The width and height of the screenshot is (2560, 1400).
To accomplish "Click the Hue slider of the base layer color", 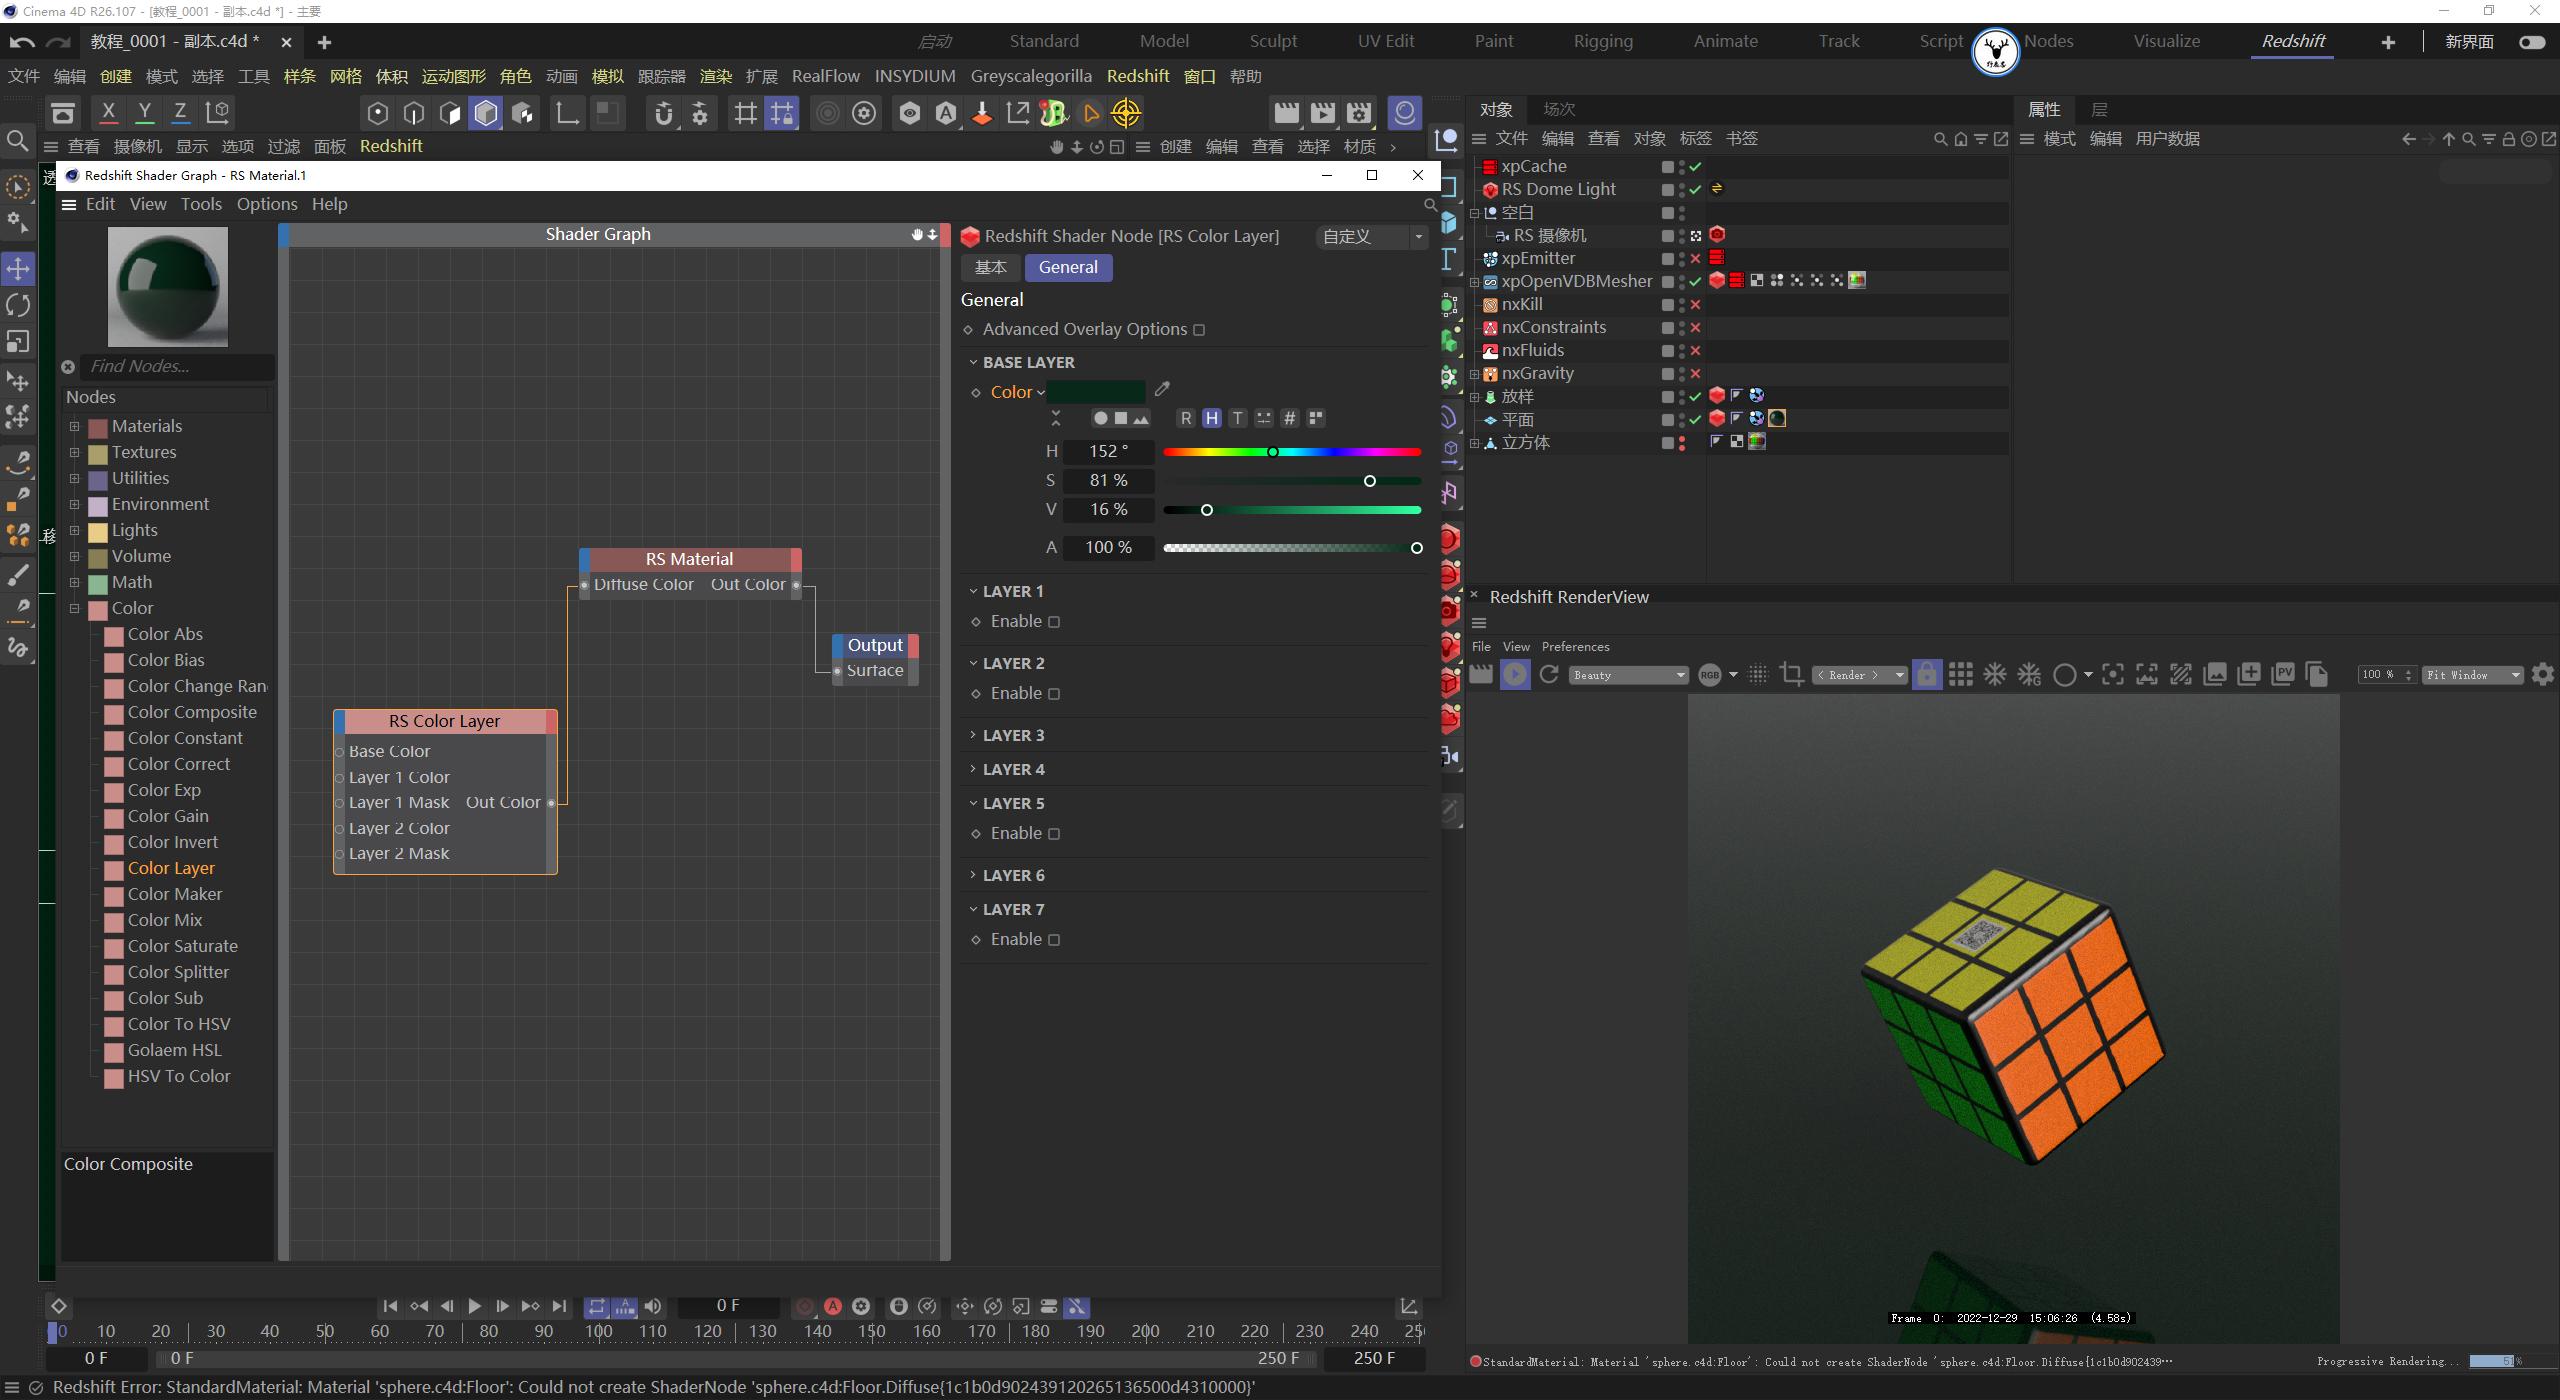I will click(1290, 451).
